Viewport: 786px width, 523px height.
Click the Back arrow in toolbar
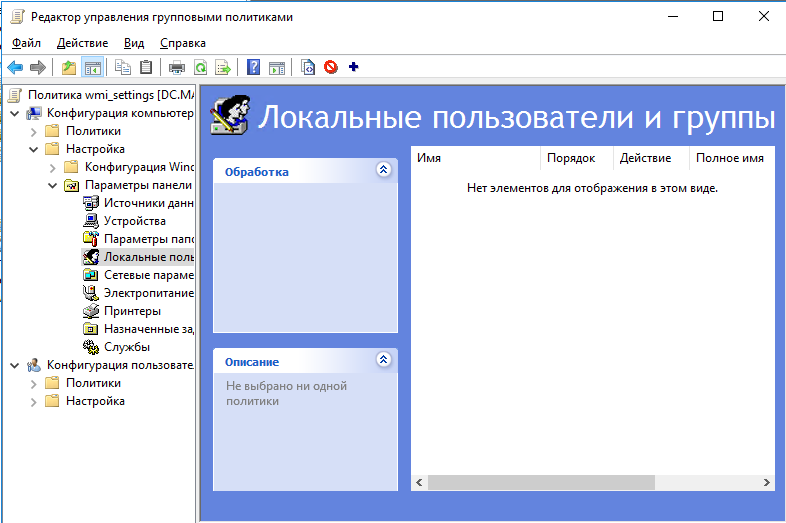pos(15,68)
